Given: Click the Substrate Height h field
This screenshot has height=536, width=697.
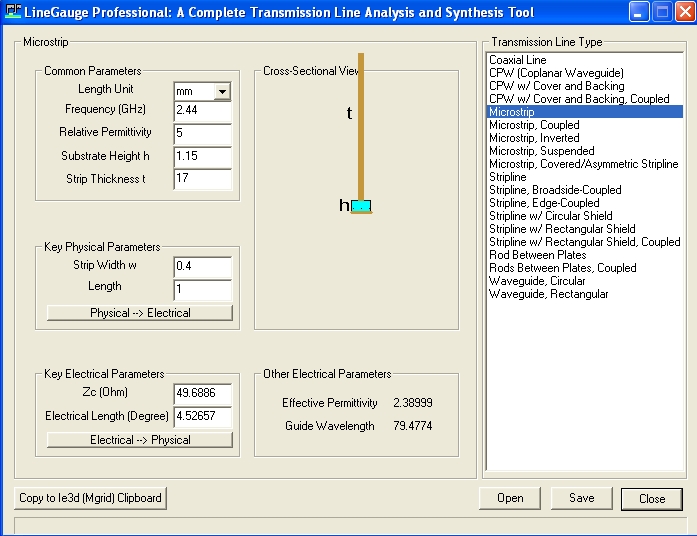Looking at the screenshot, I should pos(203,157).
